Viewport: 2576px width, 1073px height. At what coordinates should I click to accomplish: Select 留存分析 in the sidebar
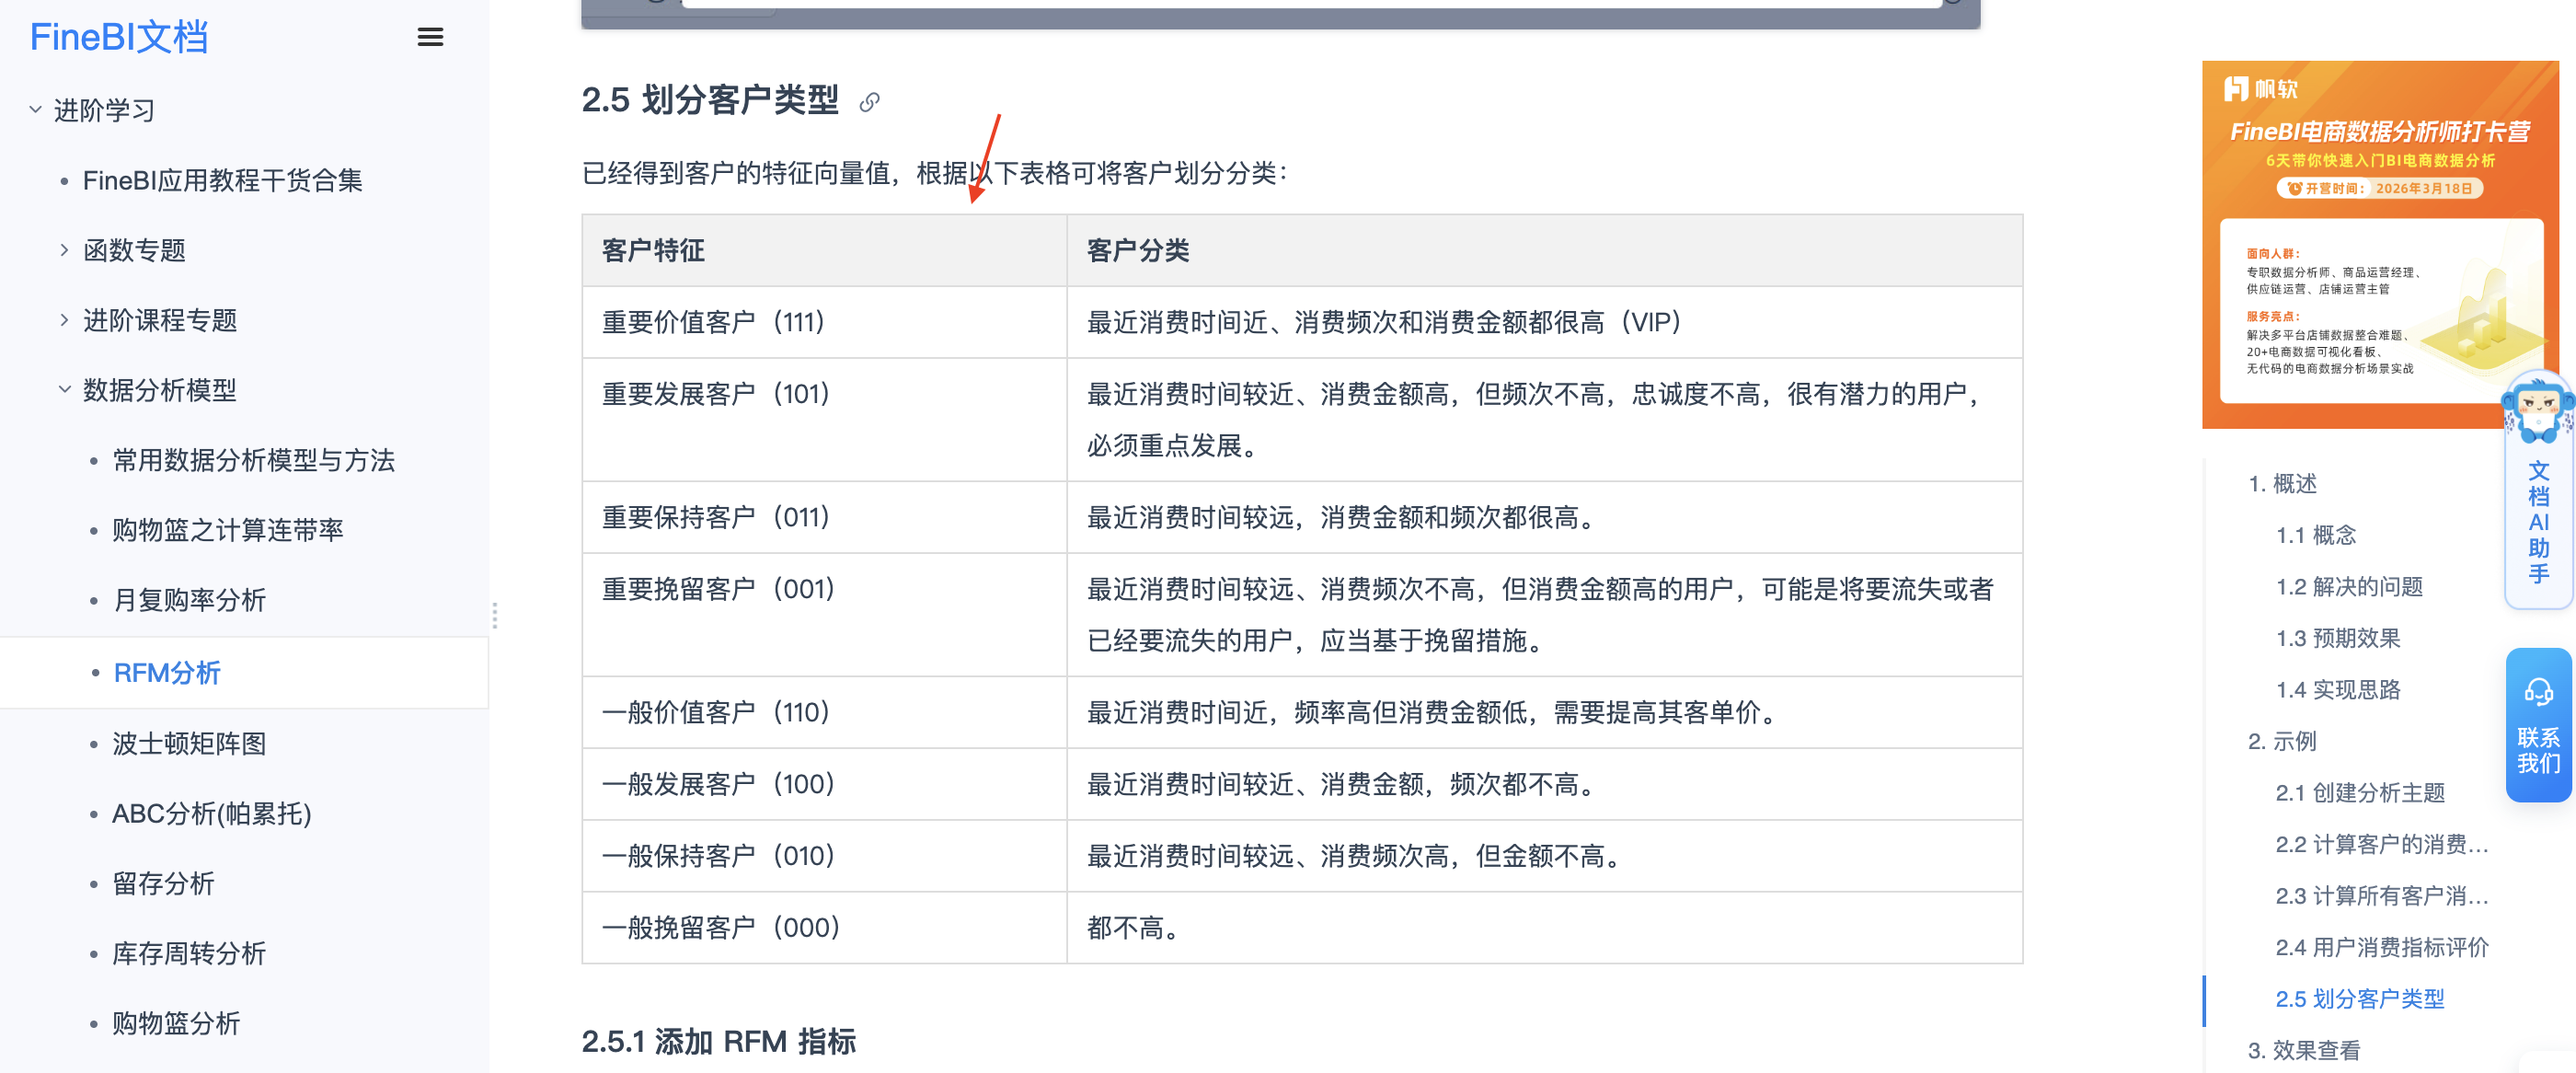coord(163,883)
